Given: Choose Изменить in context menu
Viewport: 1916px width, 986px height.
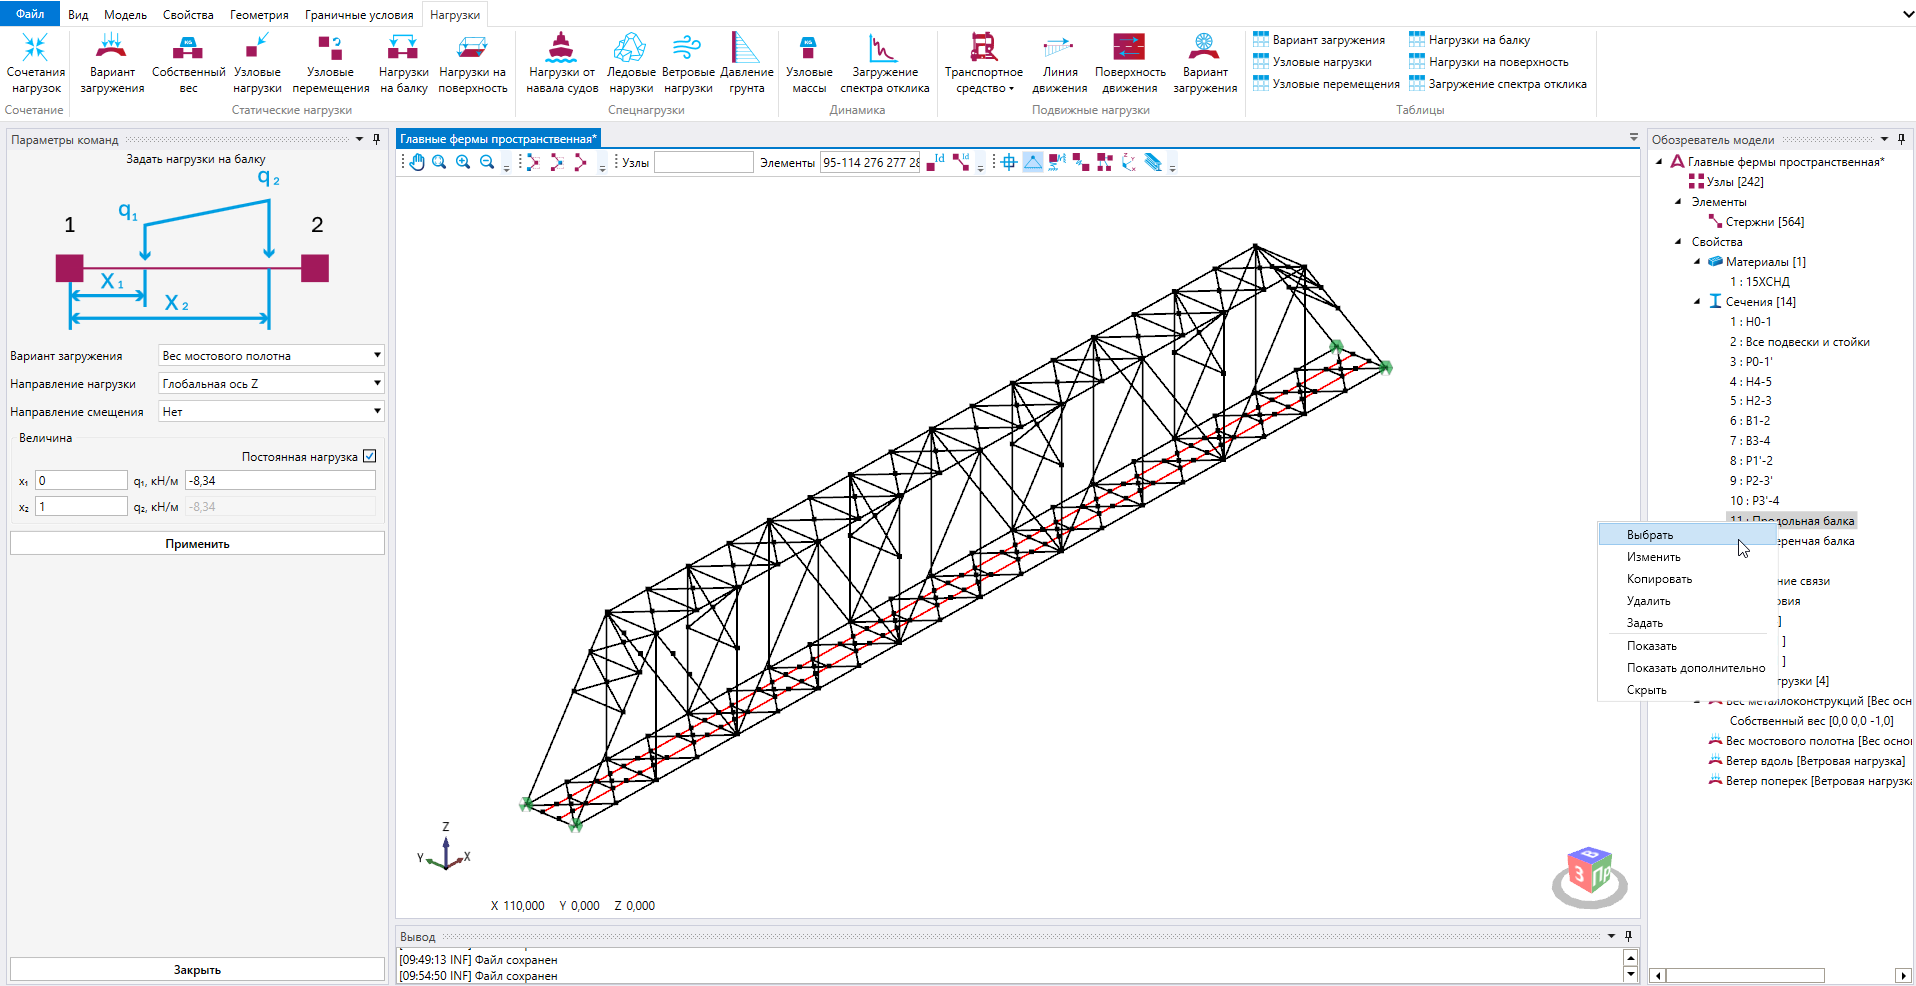Looking at the screenshot, I should click(1687, 557).
